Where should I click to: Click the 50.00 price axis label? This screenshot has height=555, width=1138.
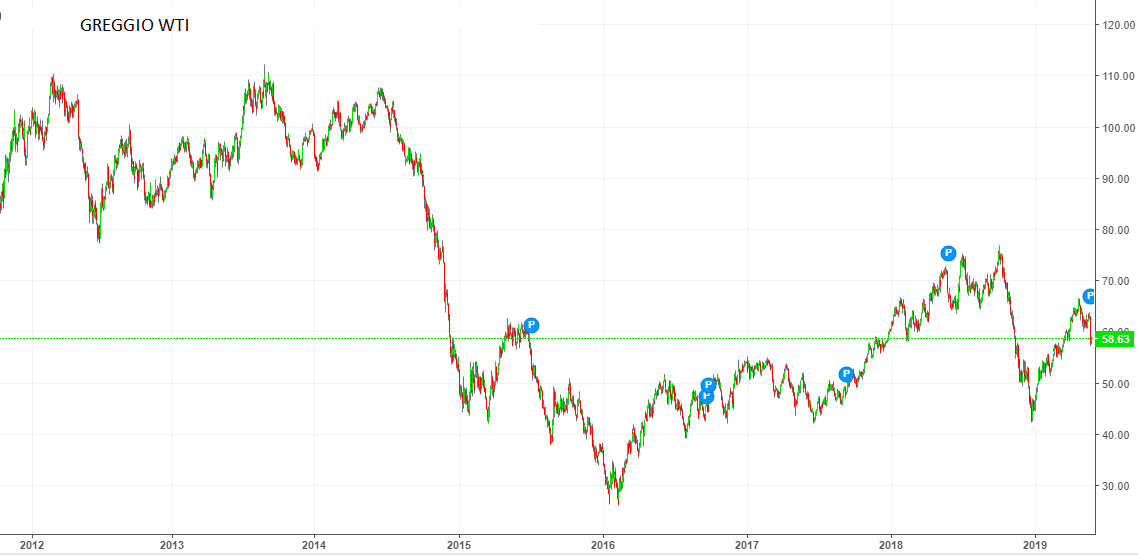coord(1117,384)
